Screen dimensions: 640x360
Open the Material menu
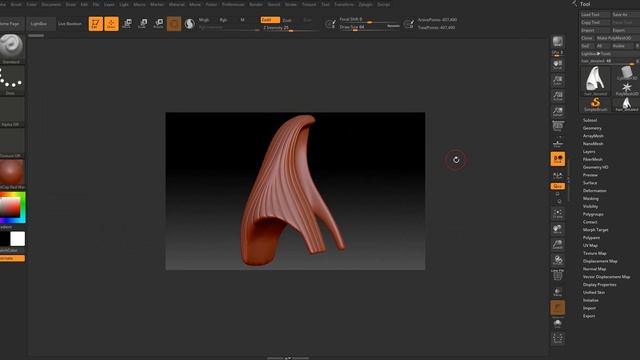[176, 4]
